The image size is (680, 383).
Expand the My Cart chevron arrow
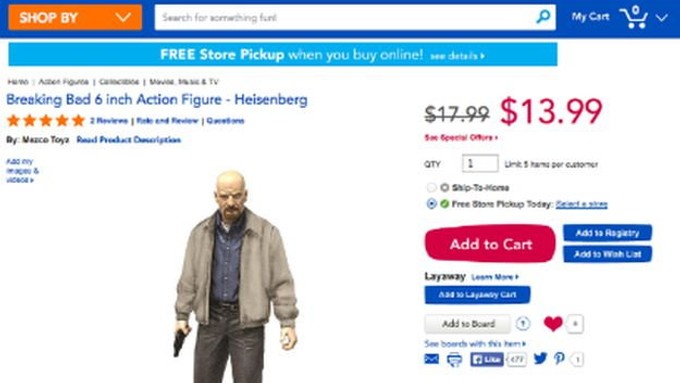(662, 18)
